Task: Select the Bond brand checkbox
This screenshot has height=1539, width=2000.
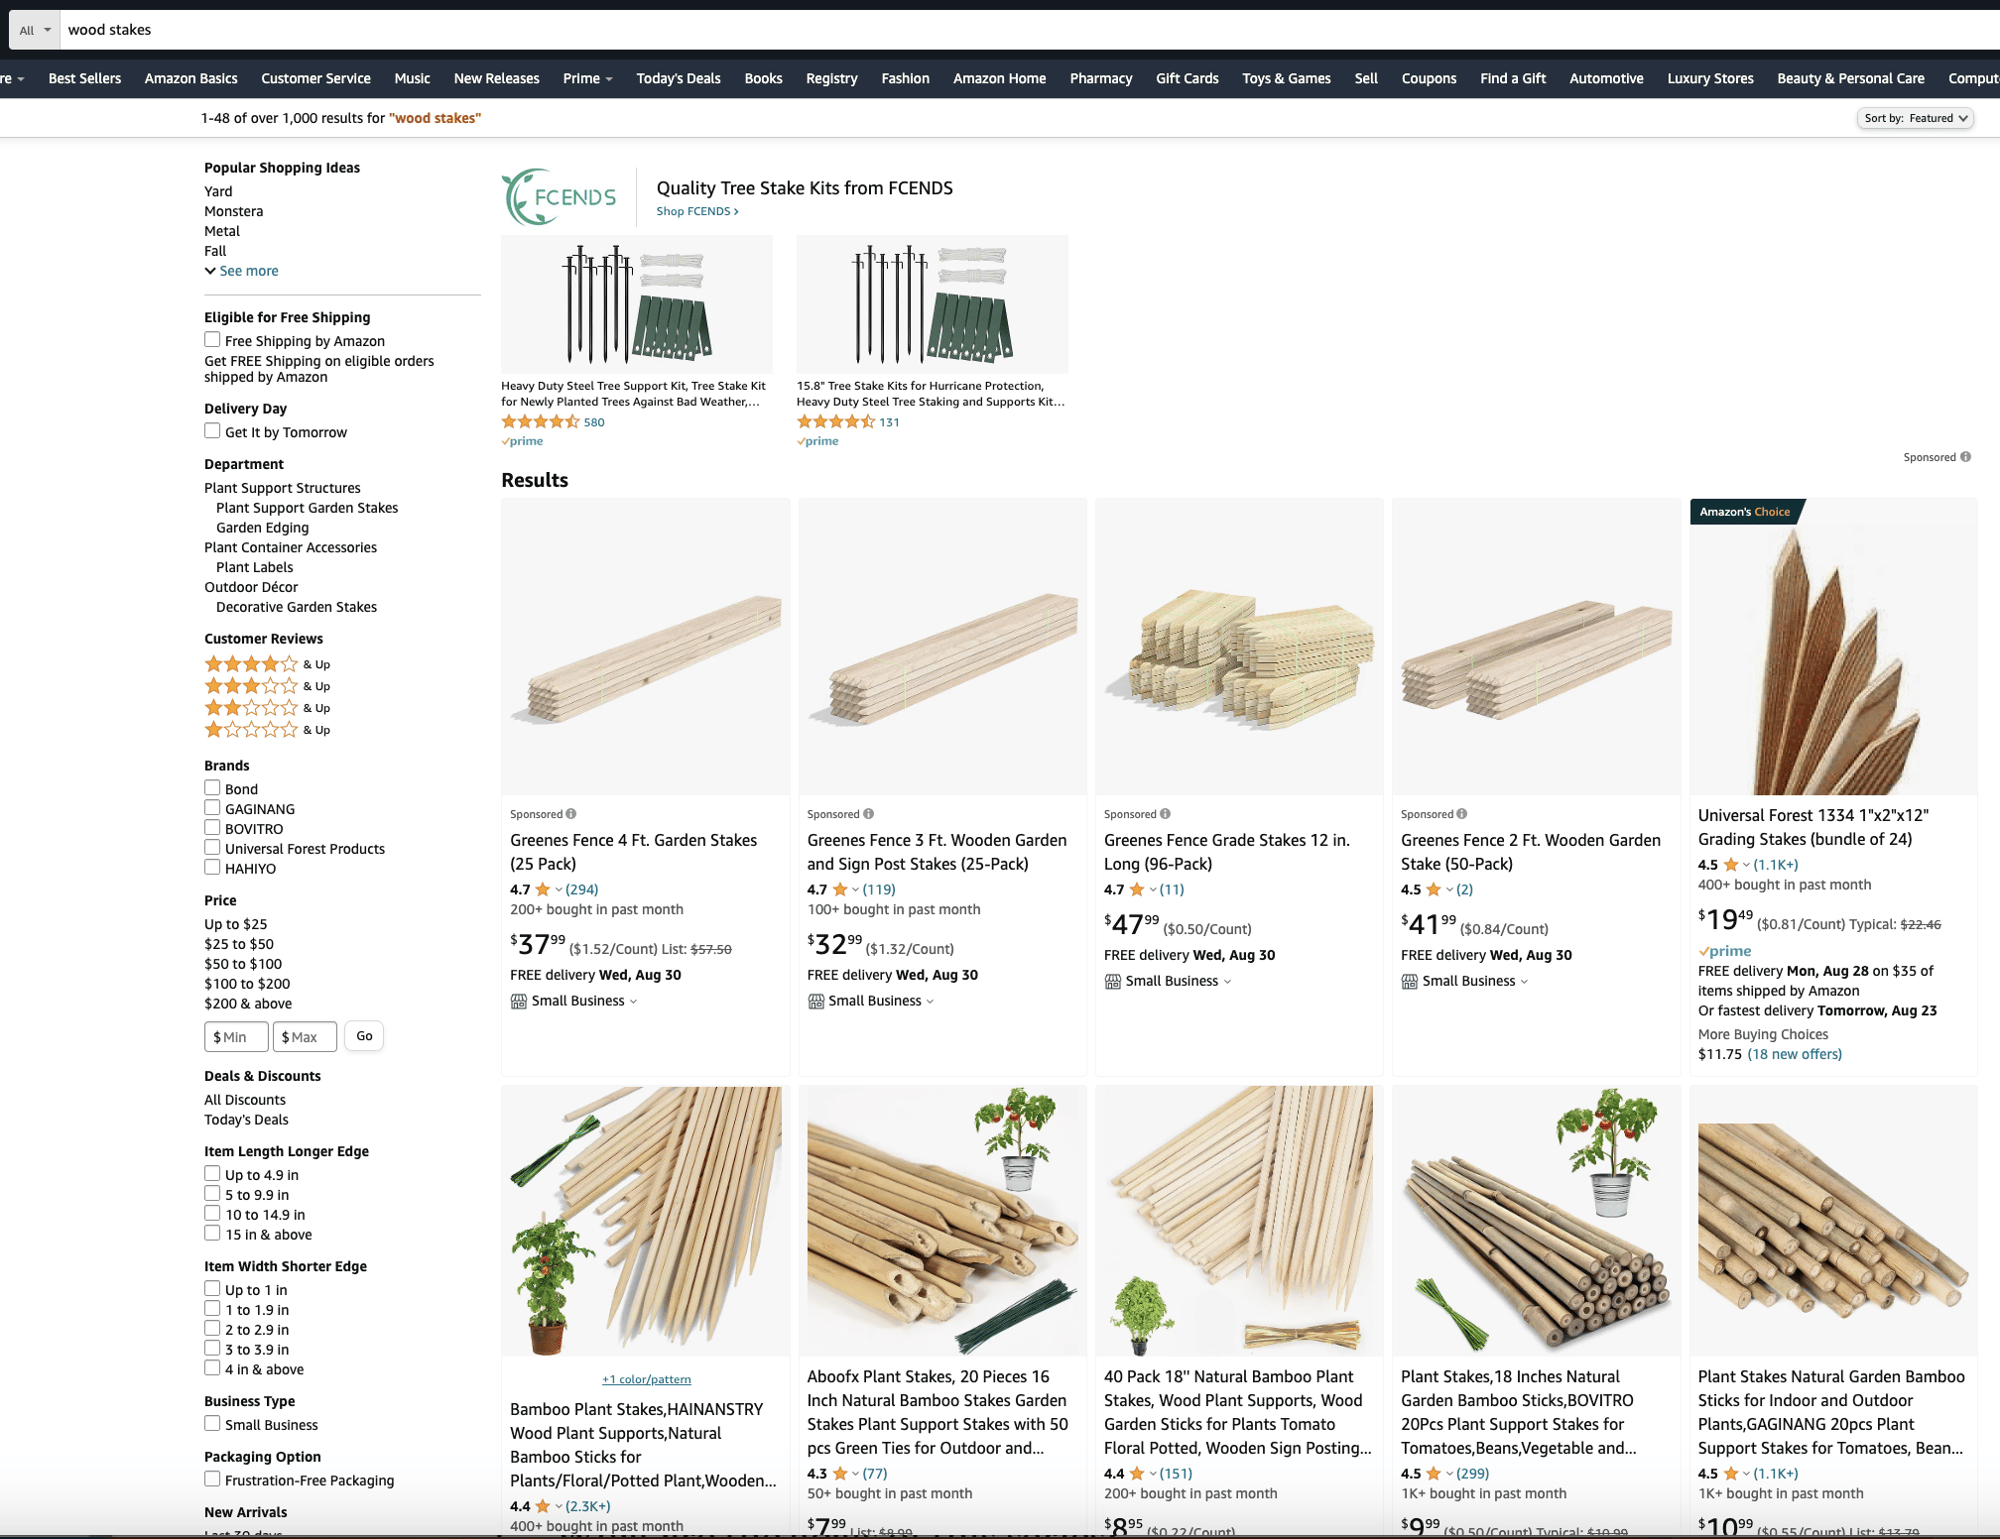Action: pos(212,788)
